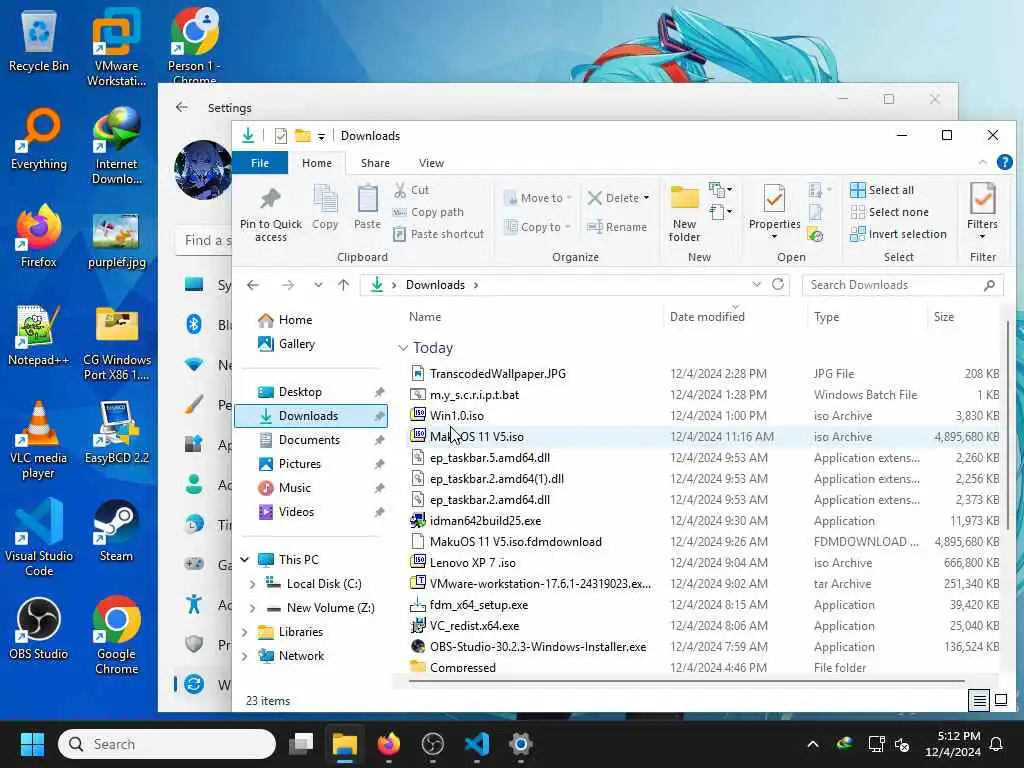Select file Win1.0.iso
Viewport: 1024px width, 768px height.
456,416
